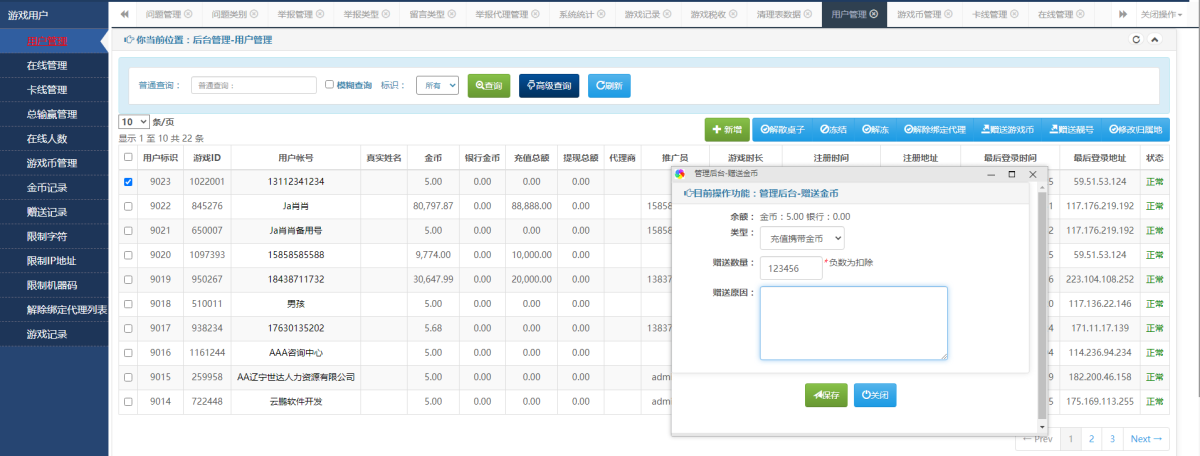
Task: Close the 举报代理管理 tab via its X icon
Action: pyautogui.click(x=534, y=14)
